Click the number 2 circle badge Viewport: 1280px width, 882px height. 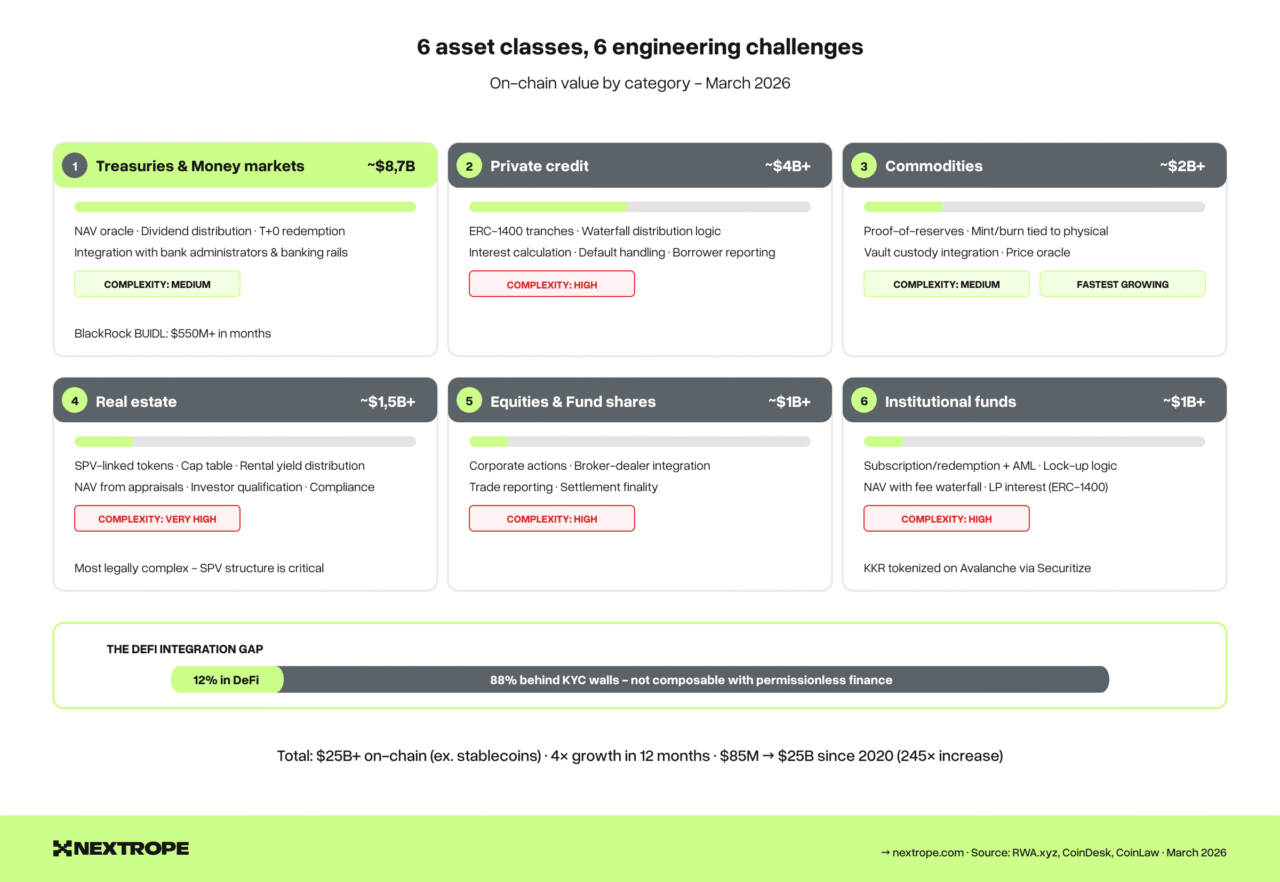[x=469, y=166]
